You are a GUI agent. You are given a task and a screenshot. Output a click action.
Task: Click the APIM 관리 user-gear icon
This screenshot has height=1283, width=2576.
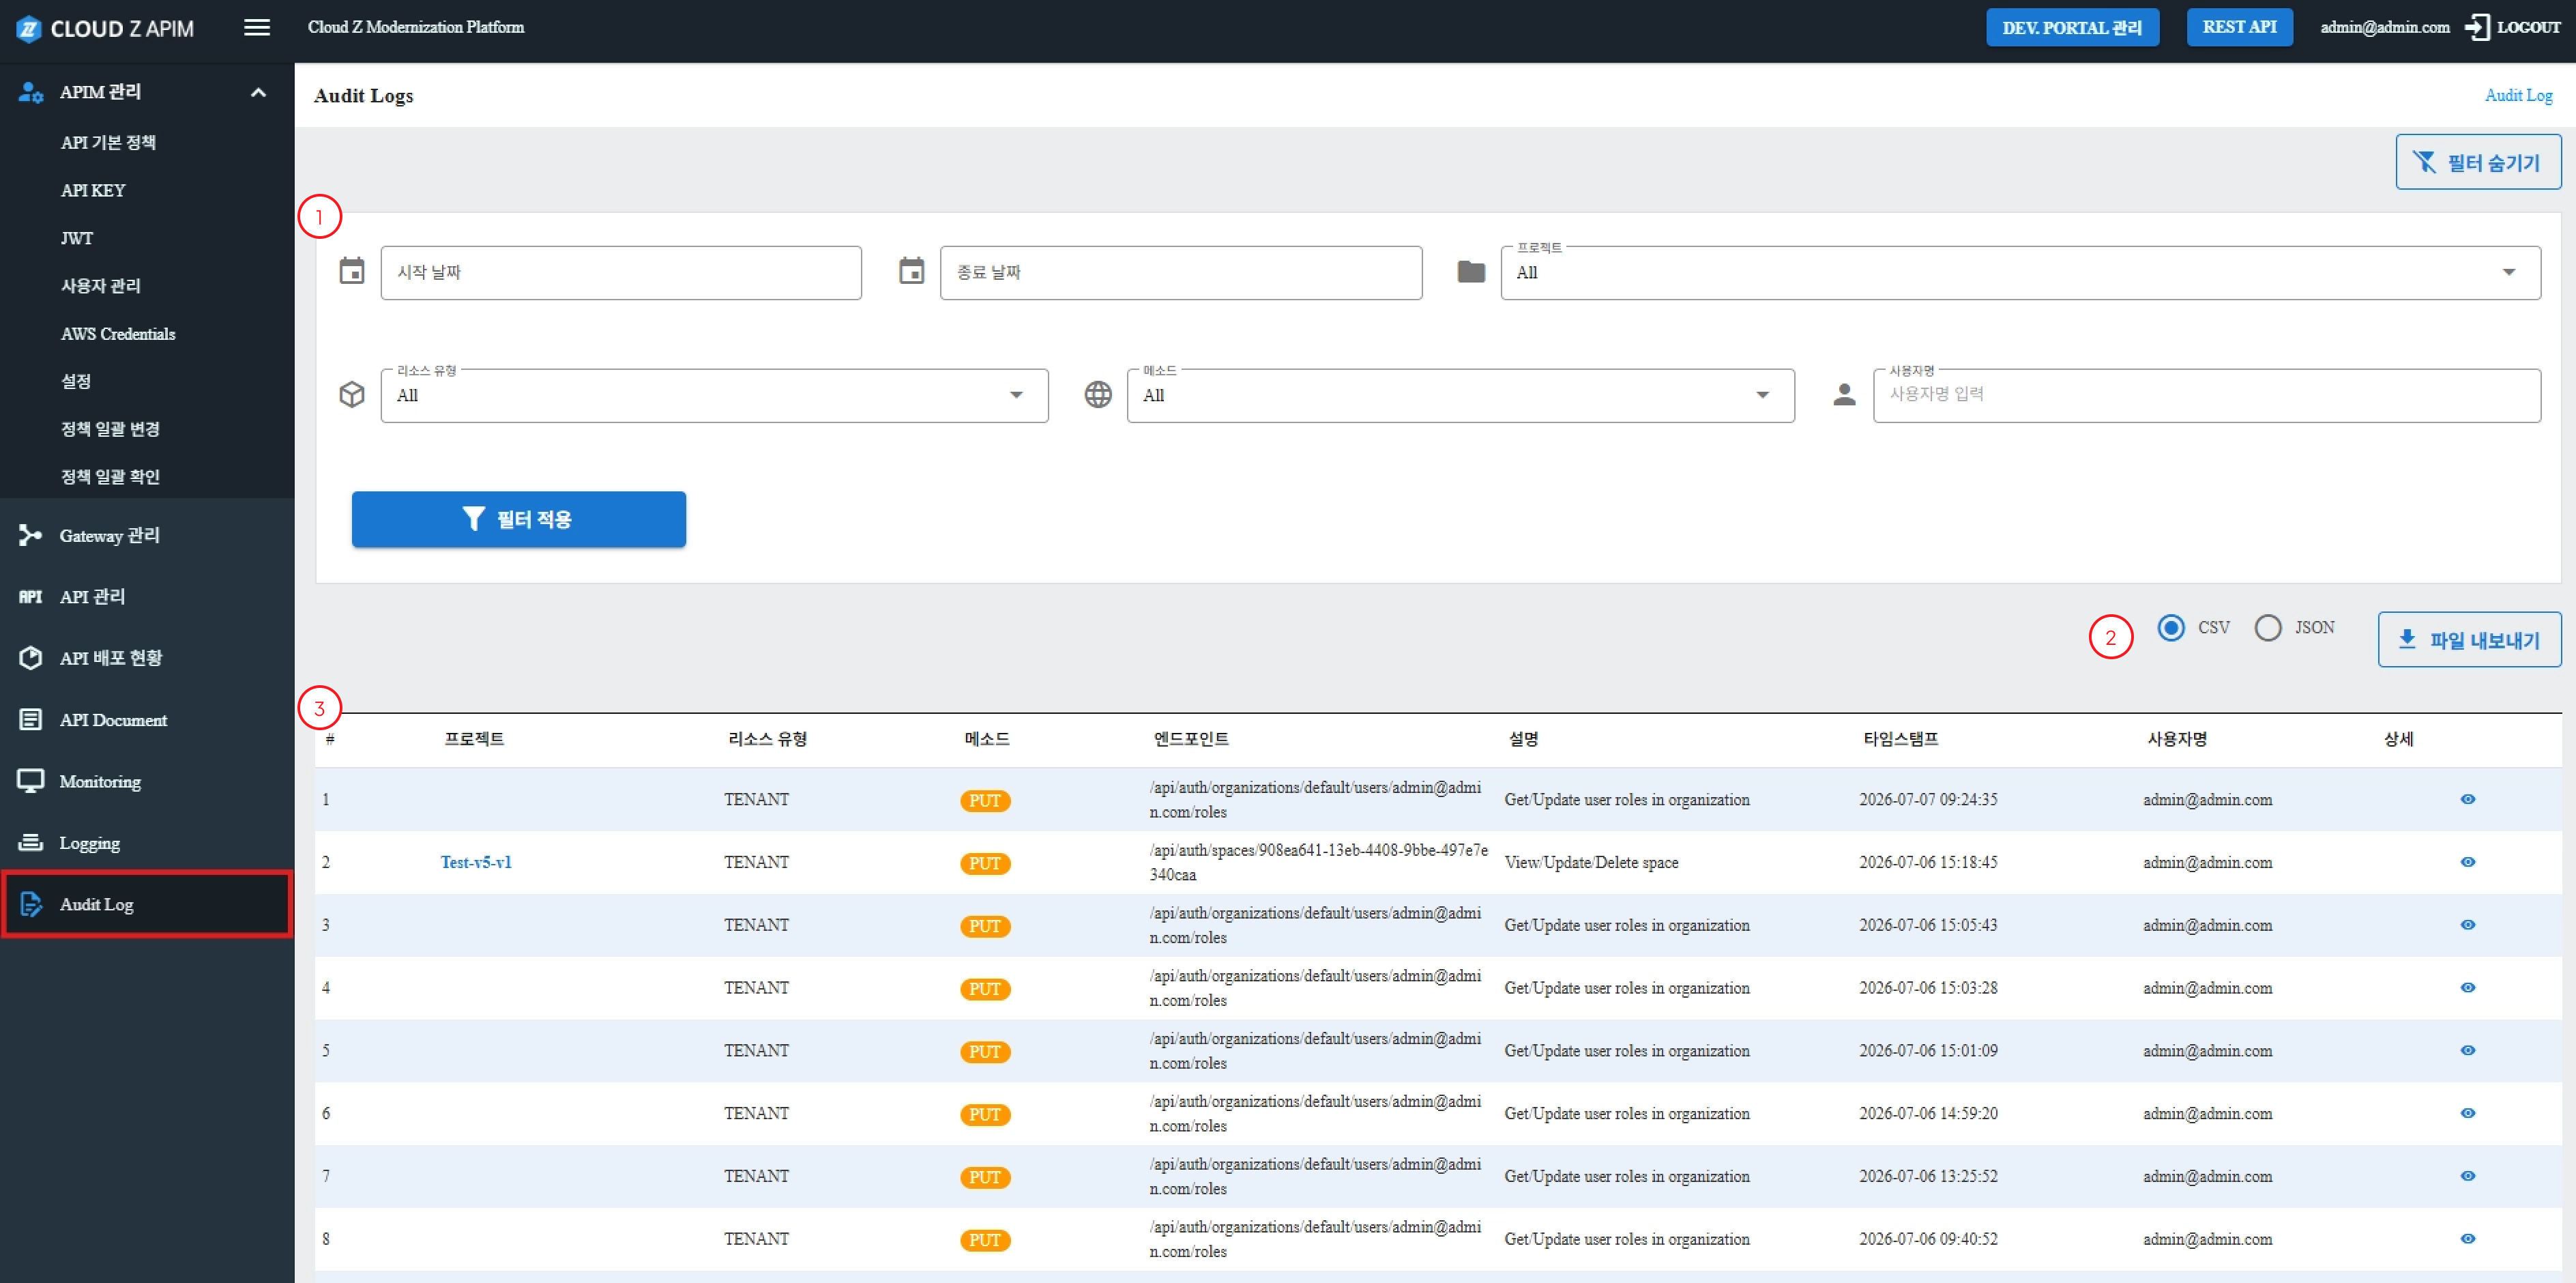pyautogui.click(x=31, y=92)
